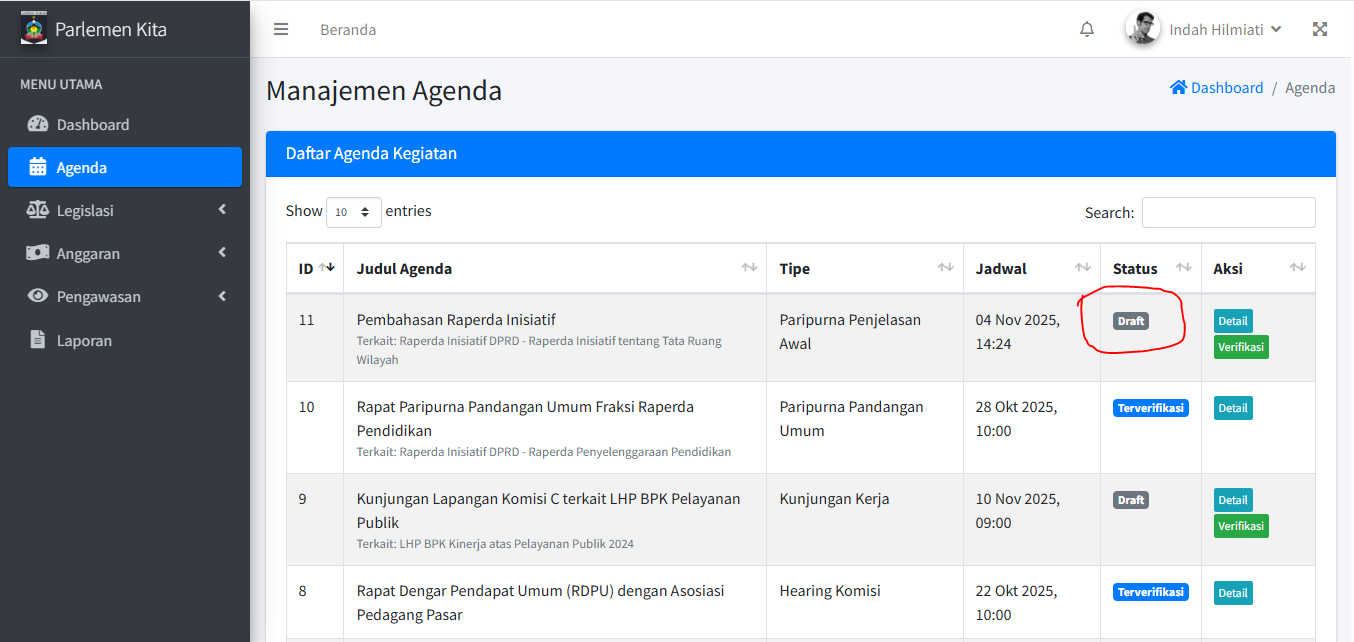Open the notifications bell icon
This screenshot has width=1354, height=642.
1087,29
